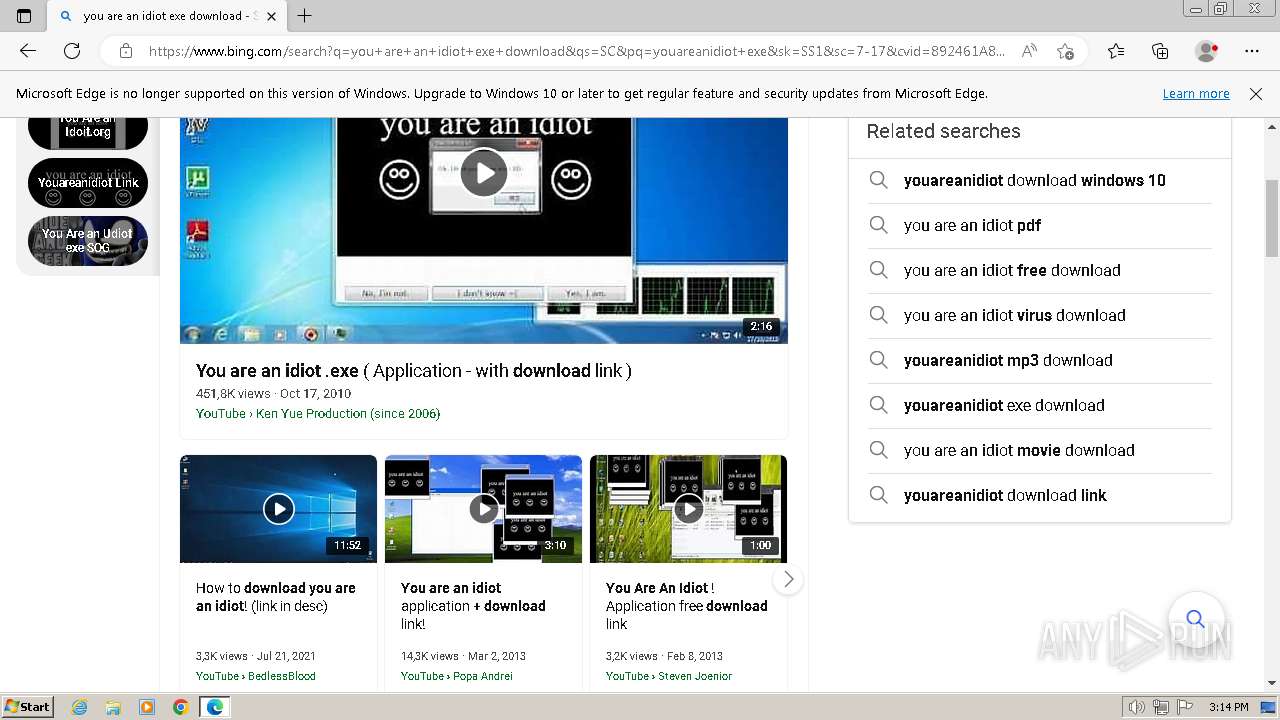Image resolution: width=1280 pixels, height=720 pixels.
Task: Click magnifier icon beside 'youareanidiot download link'
Action: 878,495
